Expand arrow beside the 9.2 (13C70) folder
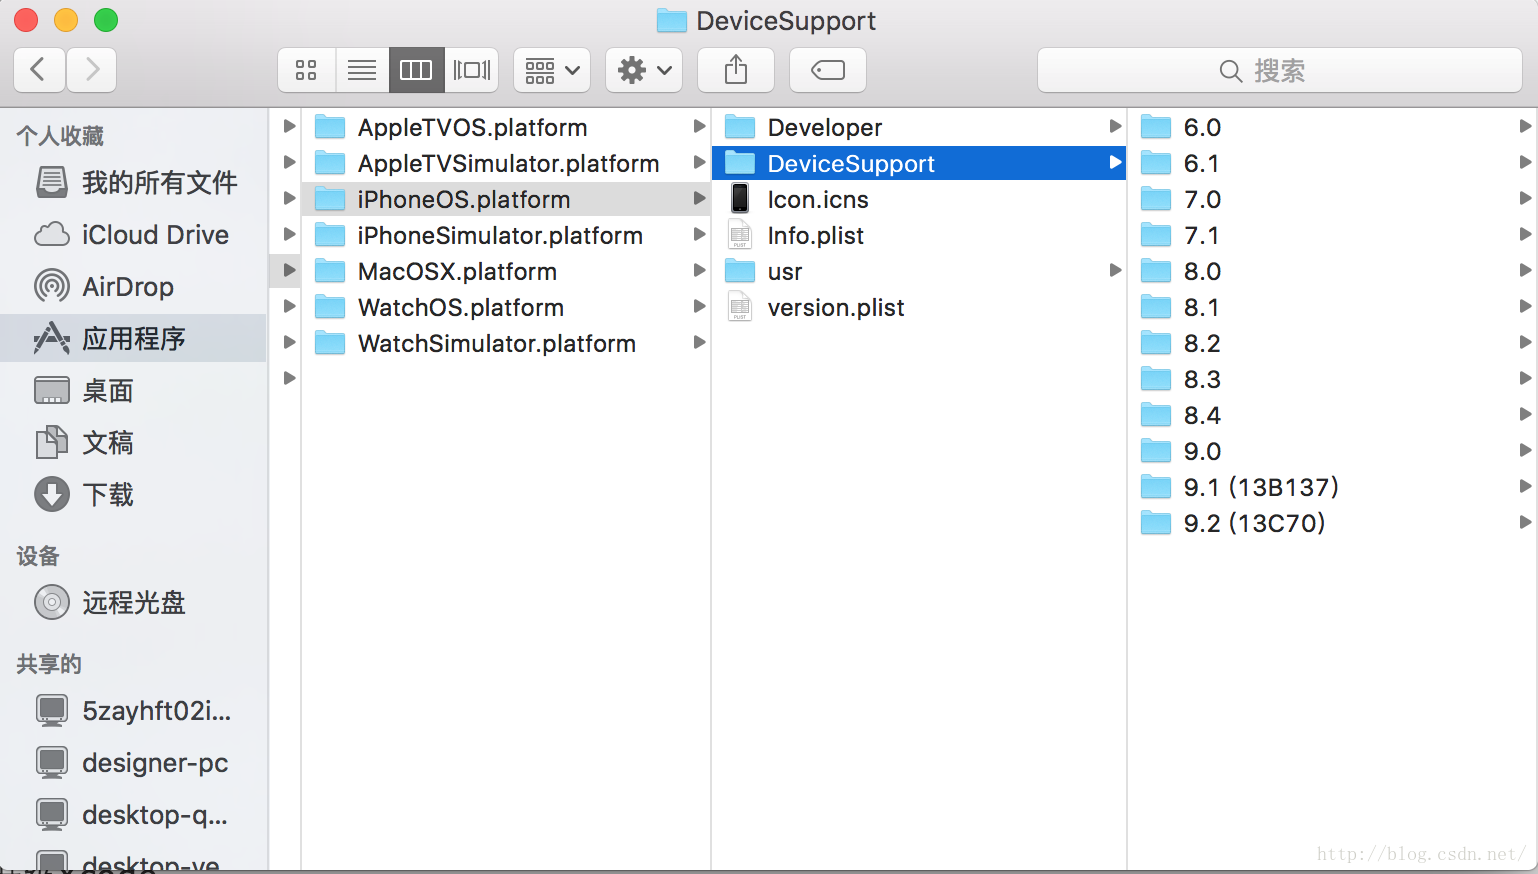This screenshot has width=1538, height=874. 1525,522
